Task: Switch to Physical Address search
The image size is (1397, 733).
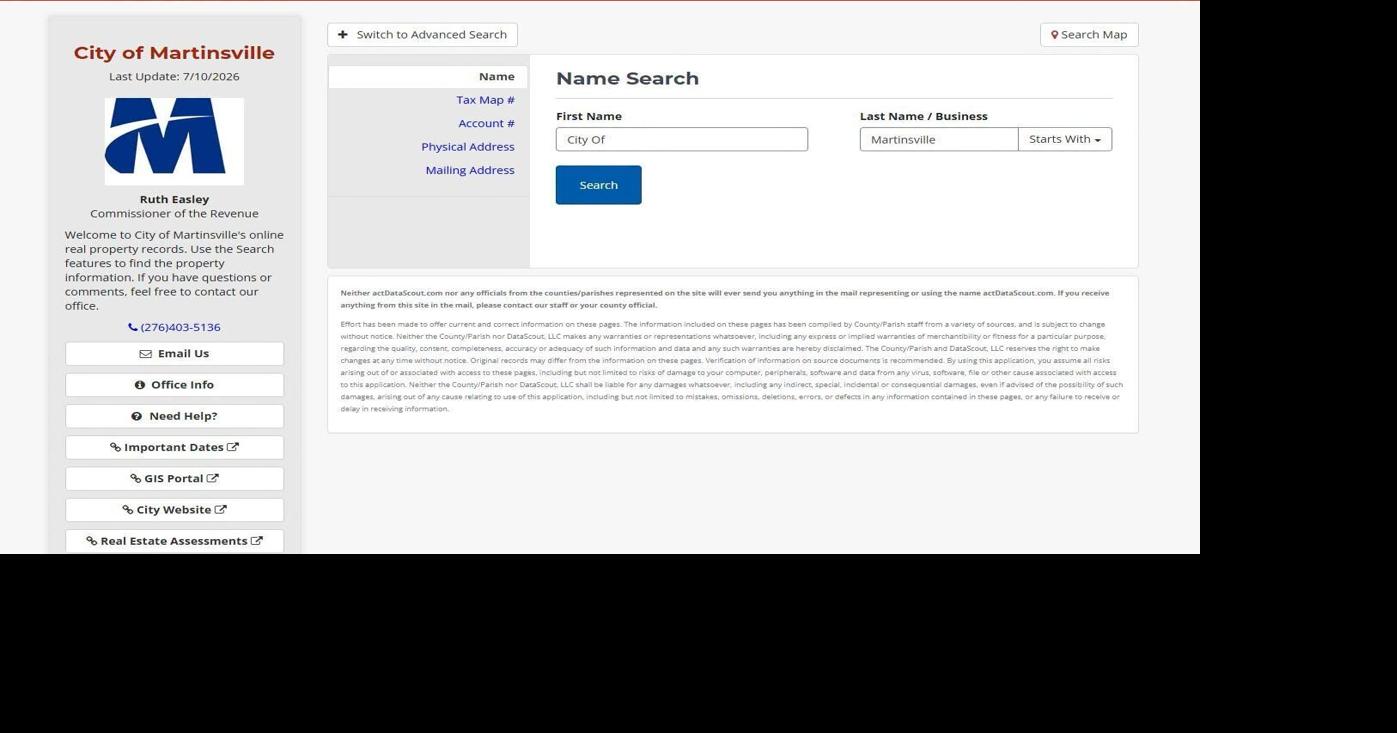Action: (468, 147)
